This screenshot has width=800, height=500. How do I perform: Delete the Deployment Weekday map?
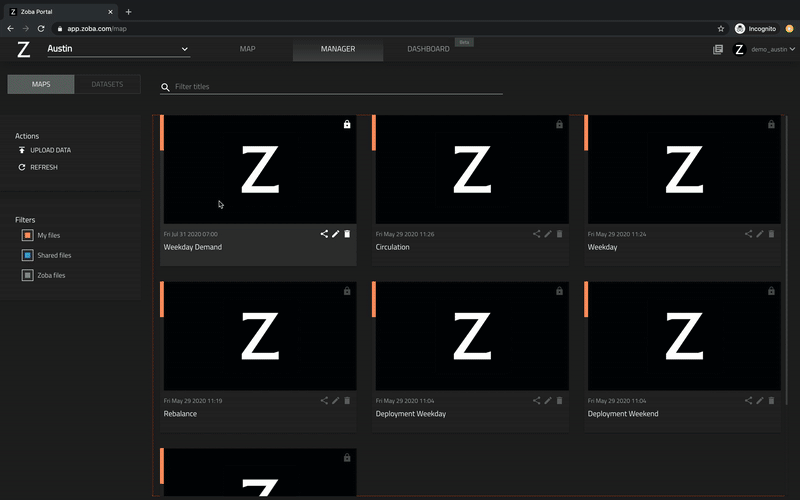(559, 401)
